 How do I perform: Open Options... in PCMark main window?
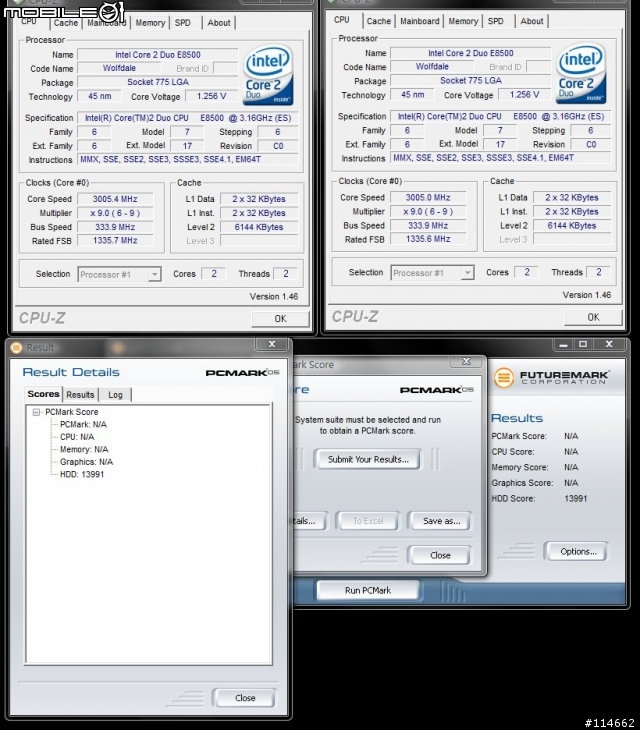(x=578, y=552)
